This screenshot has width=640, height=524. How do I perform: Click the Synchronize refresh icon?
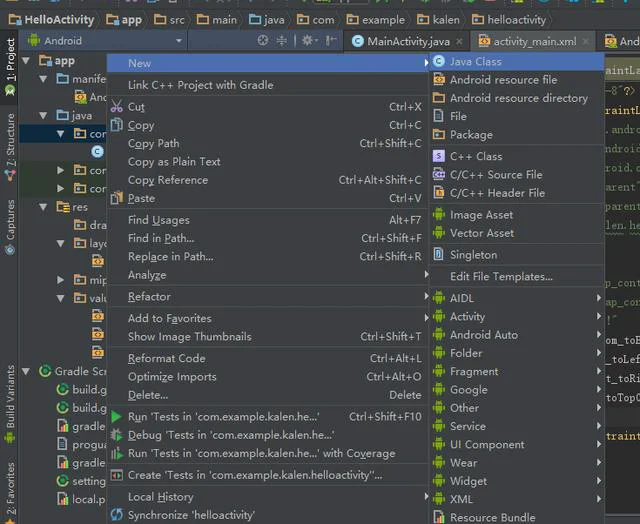point(117,515)
